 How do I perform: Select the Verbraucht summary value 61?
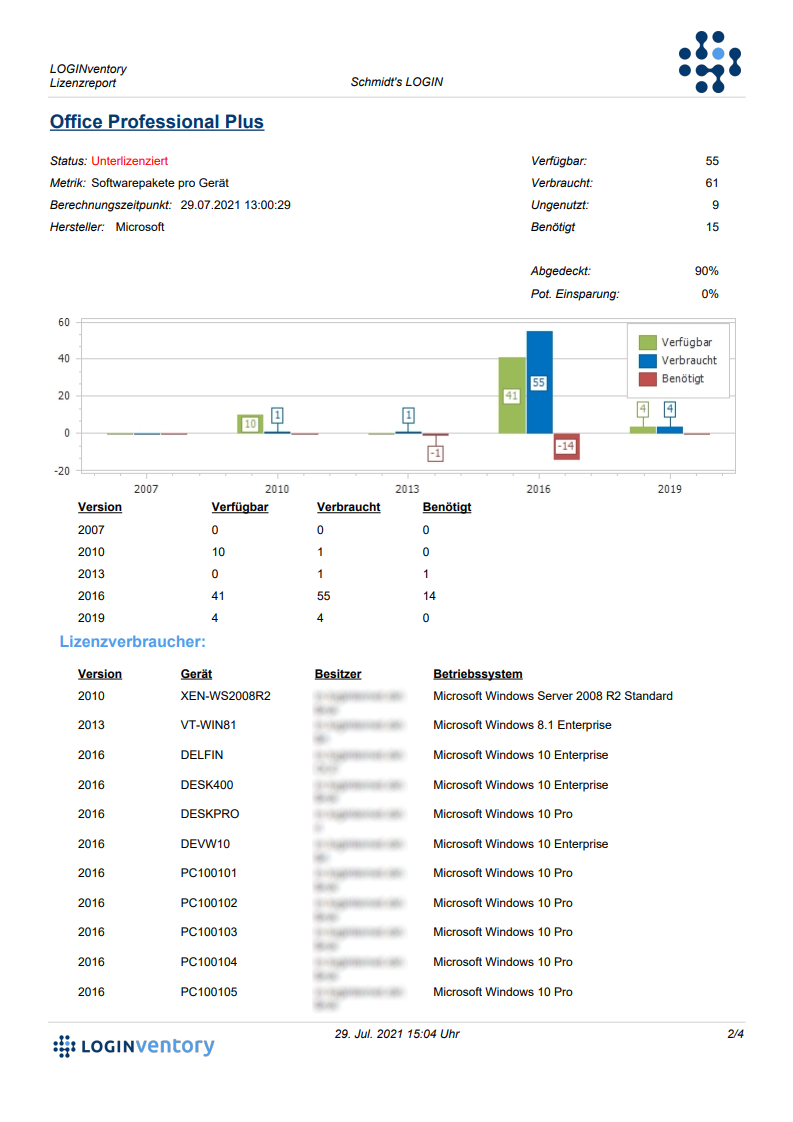click(x=712, y=183)
